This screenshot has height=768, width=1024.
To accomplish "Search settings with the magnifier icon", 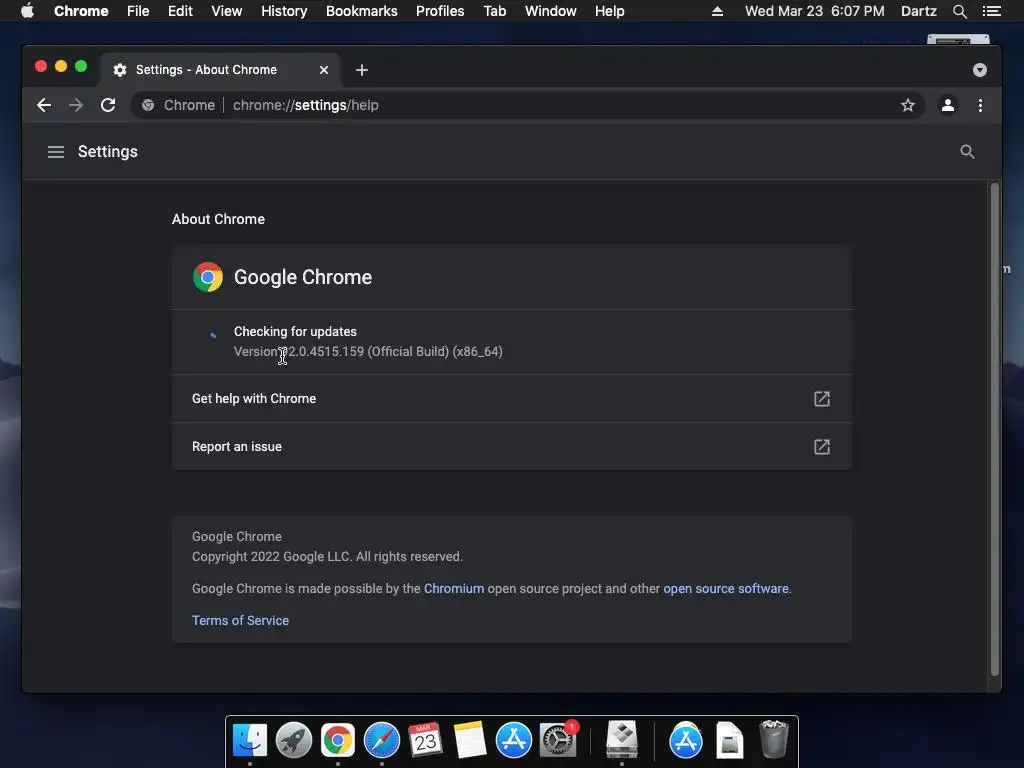I will tap(967, 152).
